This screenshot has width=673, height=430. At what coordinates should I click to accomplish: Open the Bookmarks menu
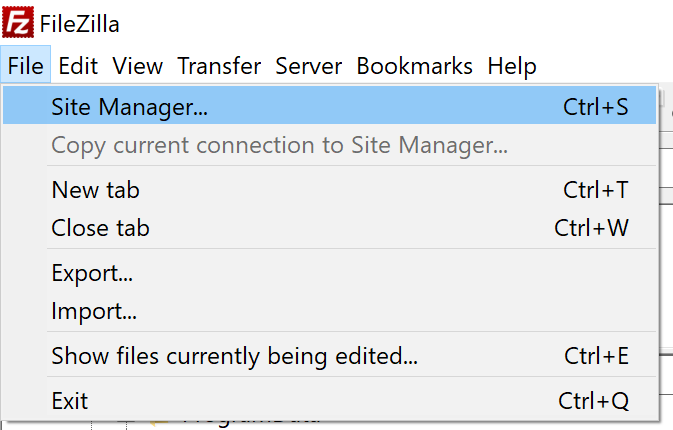[x=415, y=66]
